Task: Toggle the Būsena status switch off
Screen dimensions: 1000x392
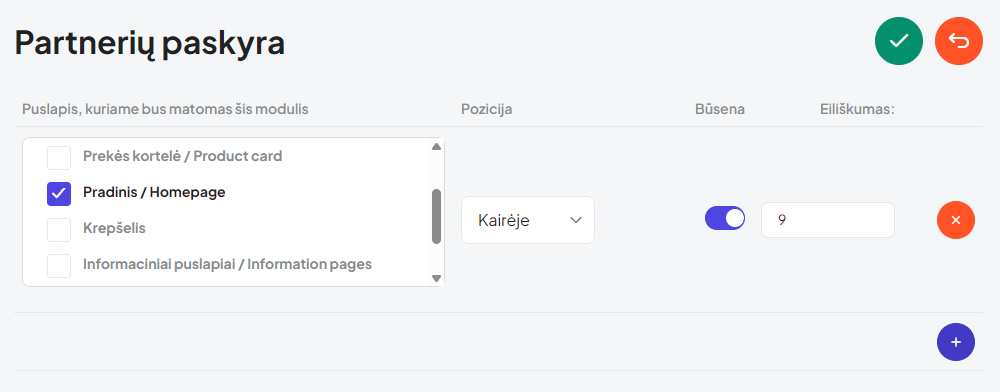Action: [x=724, y=218]
